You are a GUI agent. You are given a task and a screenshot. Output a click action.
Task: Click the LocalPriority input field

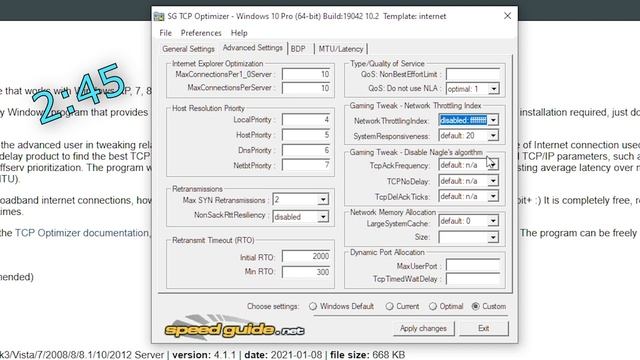[306, 120]
